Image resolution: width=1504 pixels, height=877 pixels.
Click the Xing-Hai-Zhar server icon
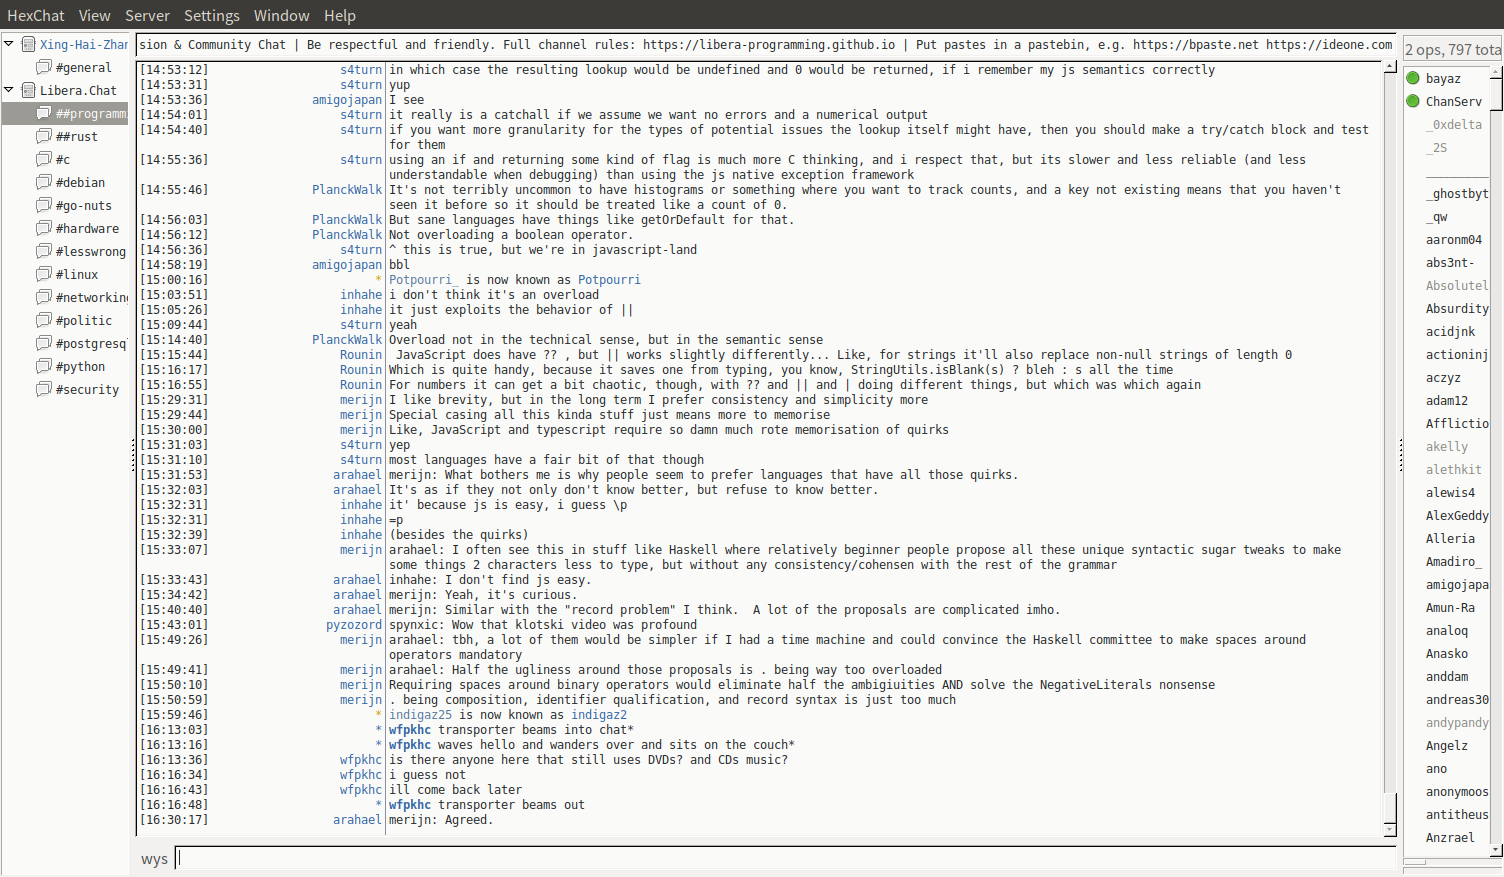[x=29, y=44]
